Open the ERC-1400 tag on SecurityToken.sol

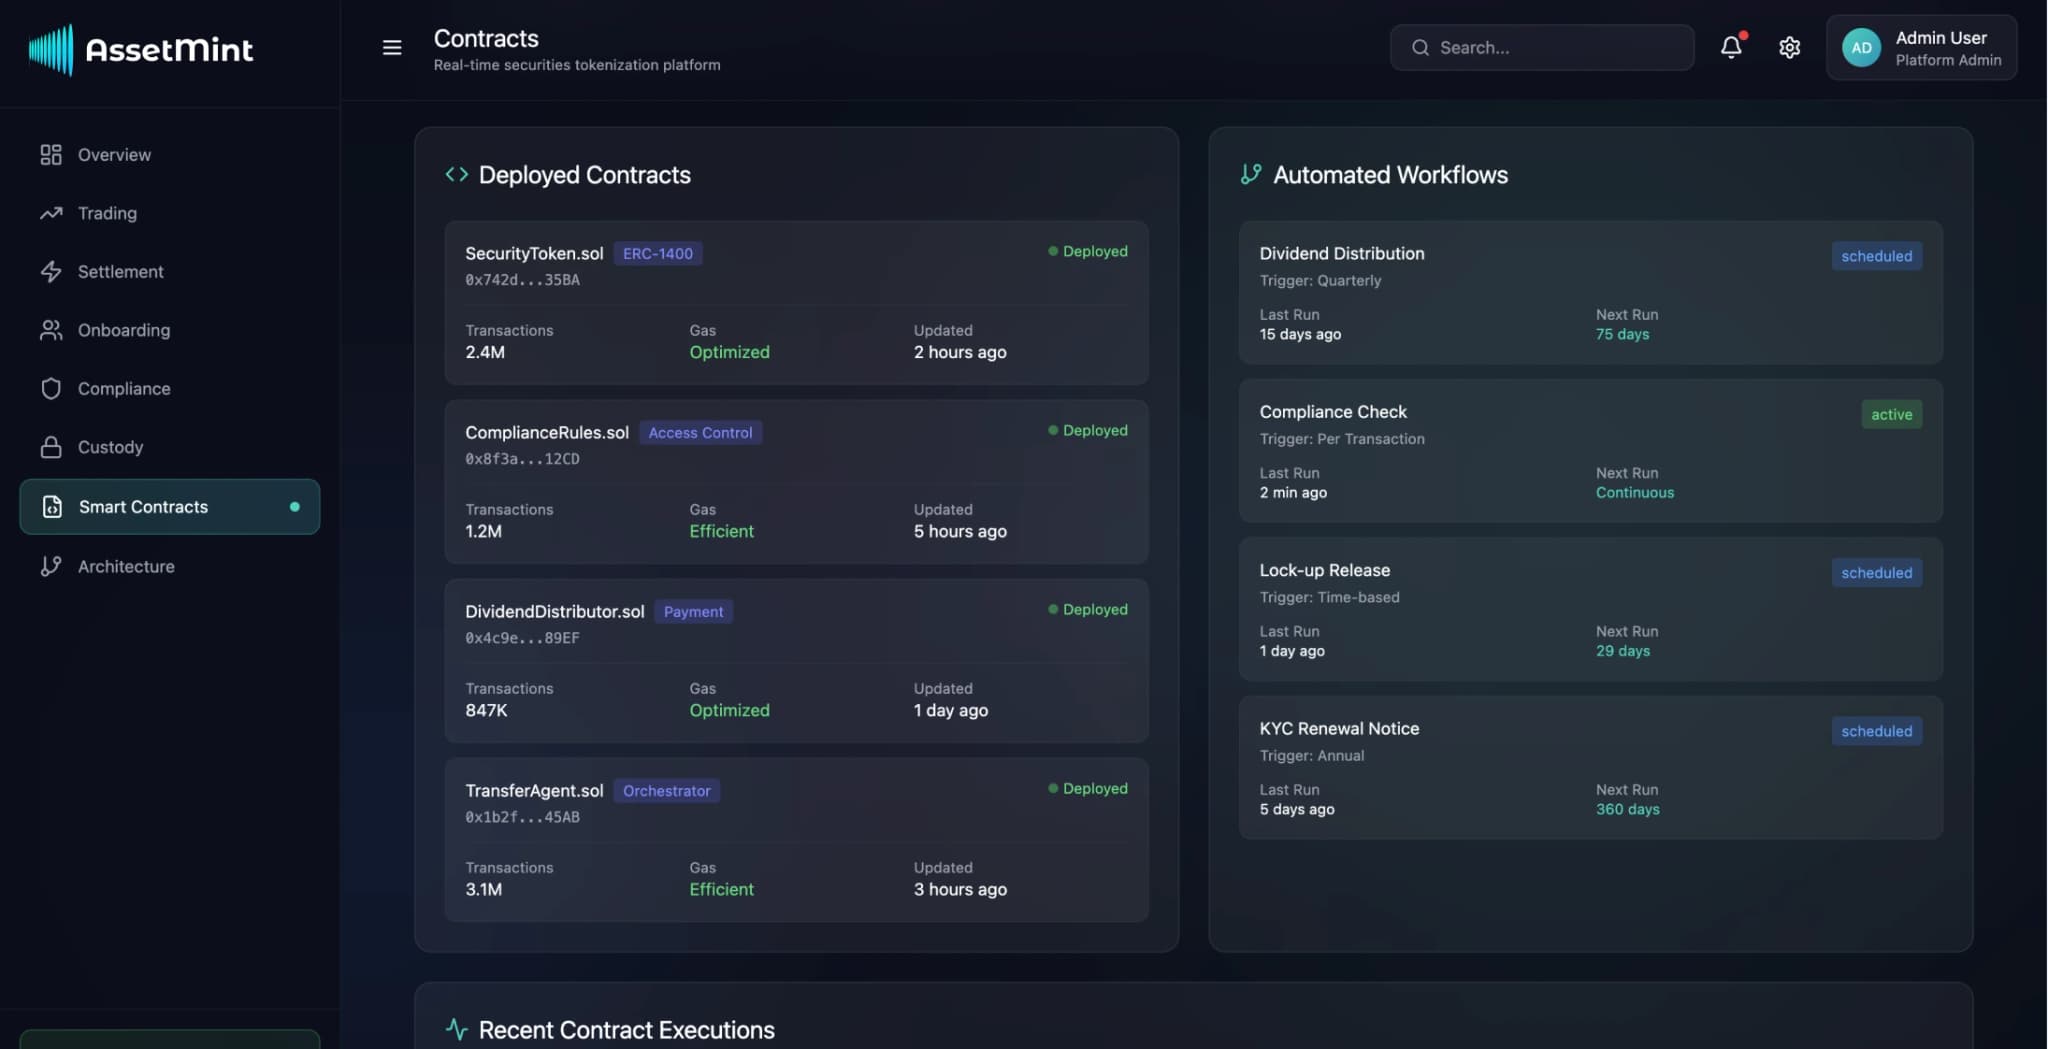pos(657,253)
